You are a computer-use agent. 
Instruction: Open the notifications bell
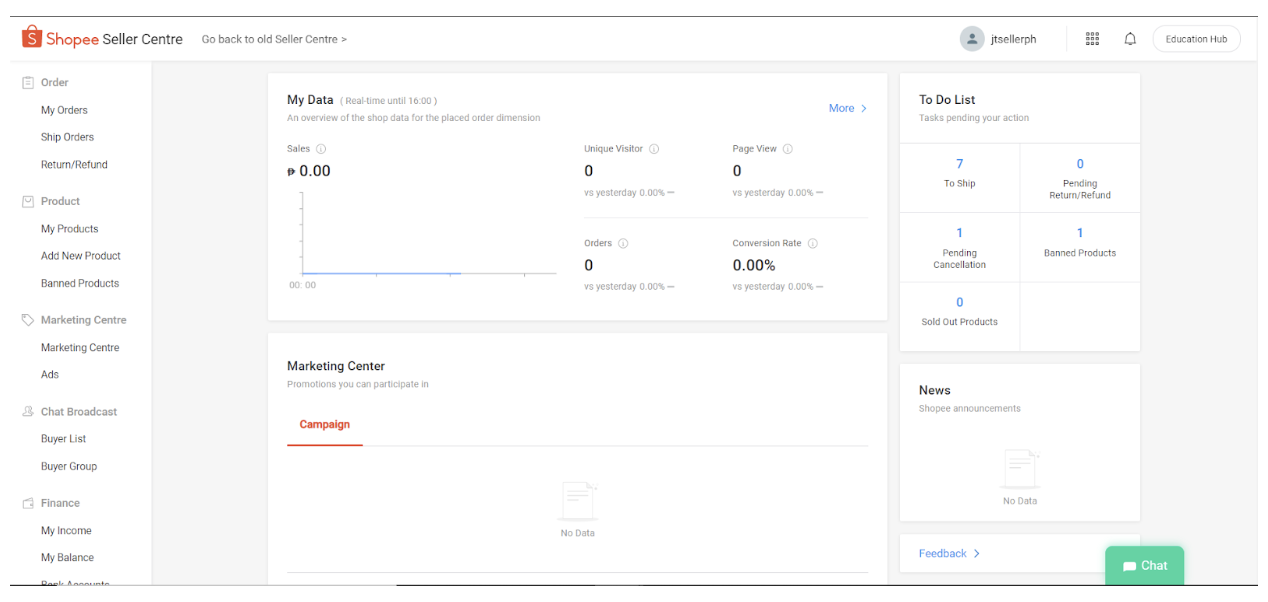click(1130, 39)
